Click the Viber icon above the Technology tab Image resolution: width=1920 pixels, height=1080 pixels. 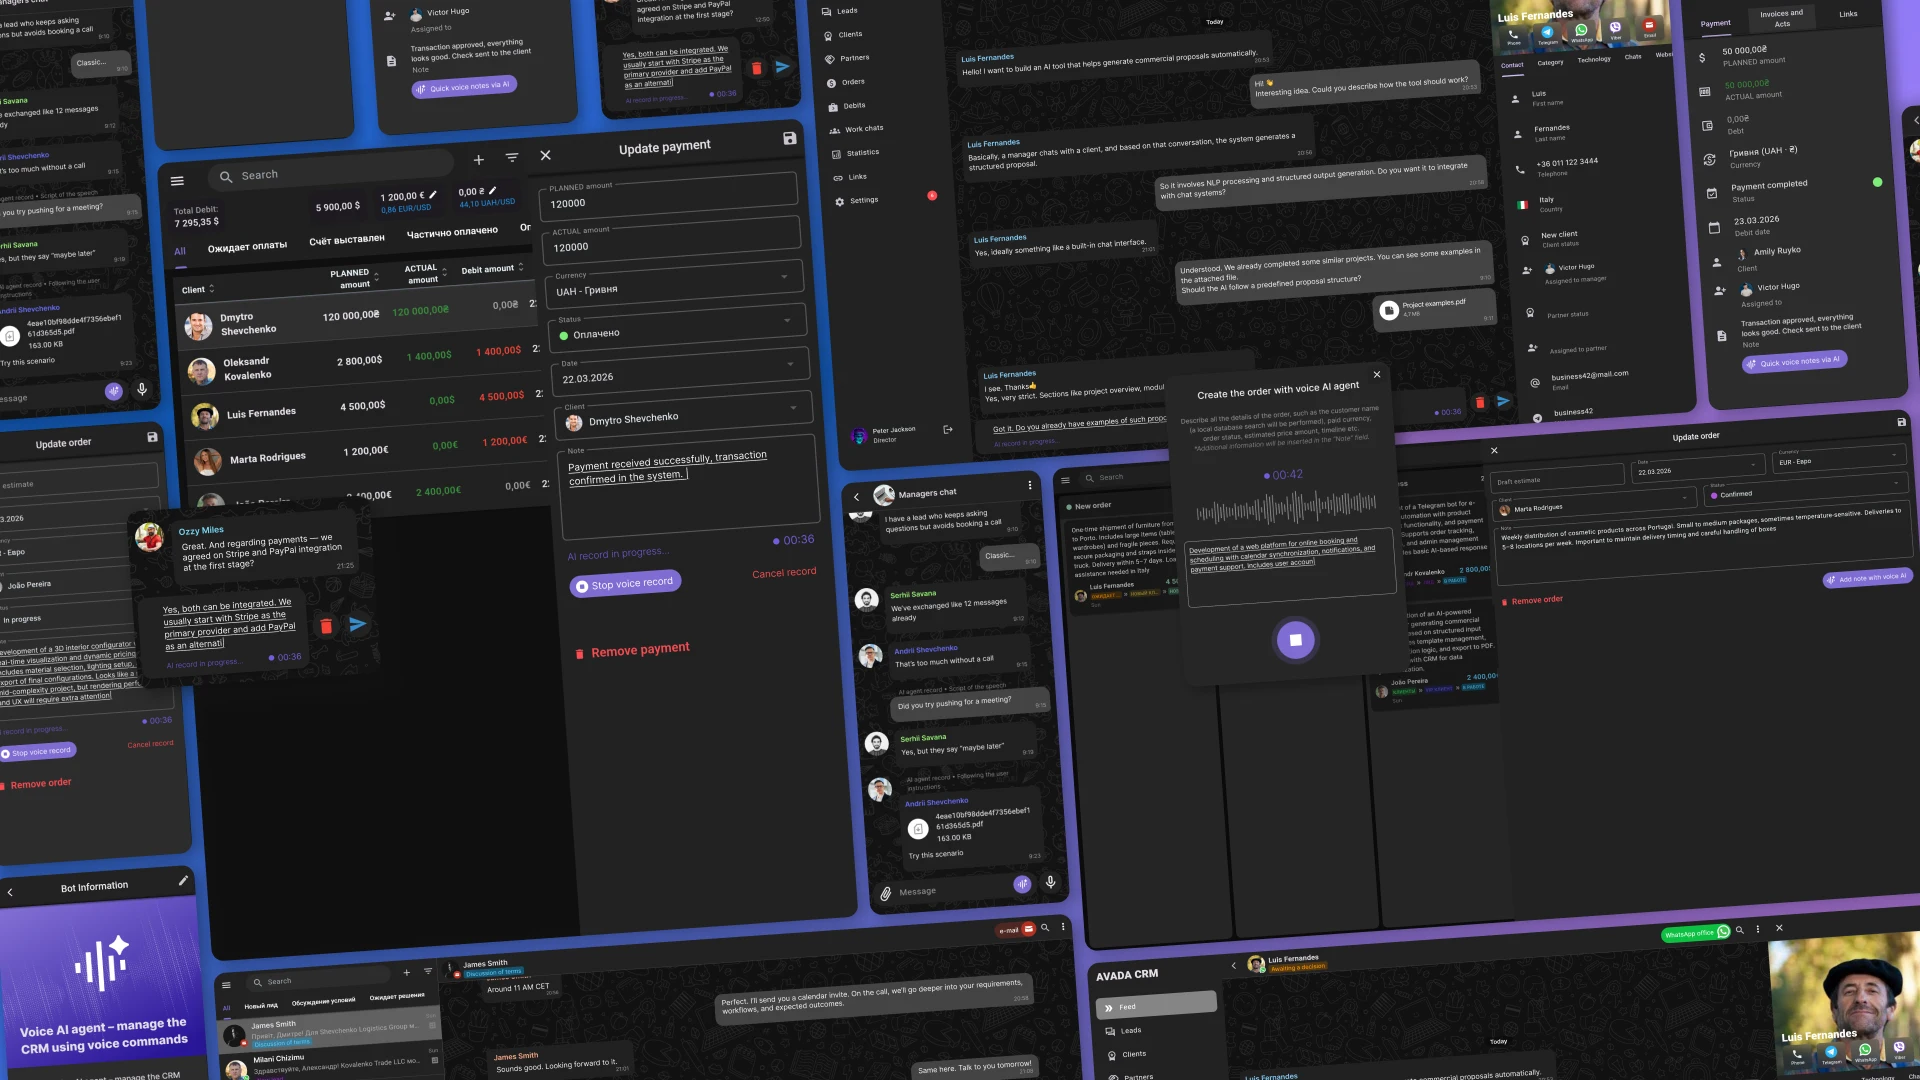(1615, 30)
